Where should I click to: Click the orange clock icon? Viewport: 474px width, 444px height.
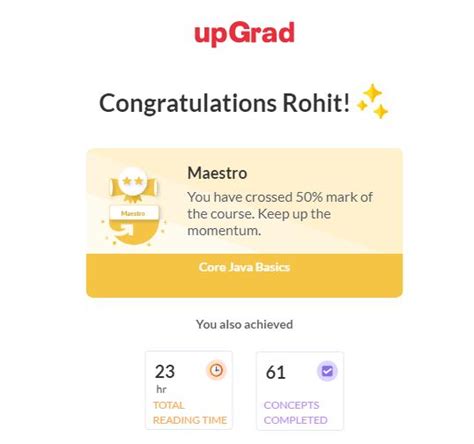tap(217, 370)
